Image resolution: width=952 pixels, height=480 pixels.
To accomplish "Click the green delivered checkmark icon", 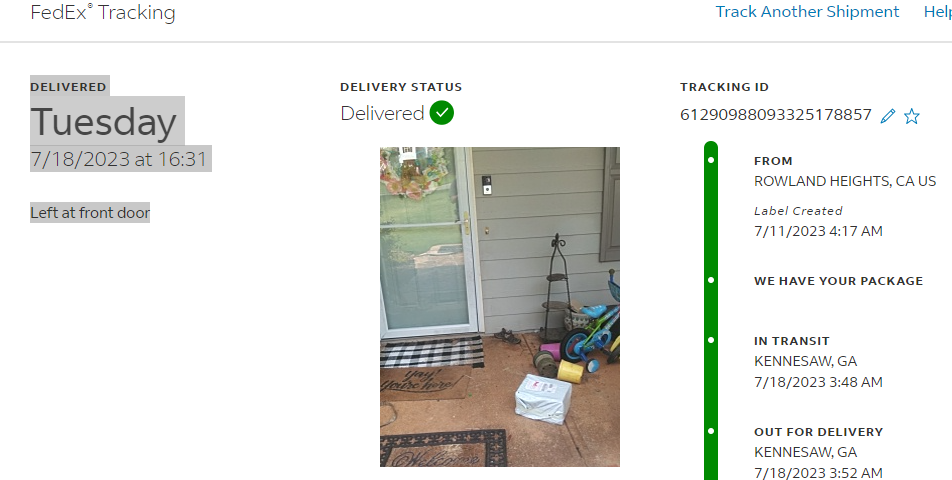I will (441, 113).
